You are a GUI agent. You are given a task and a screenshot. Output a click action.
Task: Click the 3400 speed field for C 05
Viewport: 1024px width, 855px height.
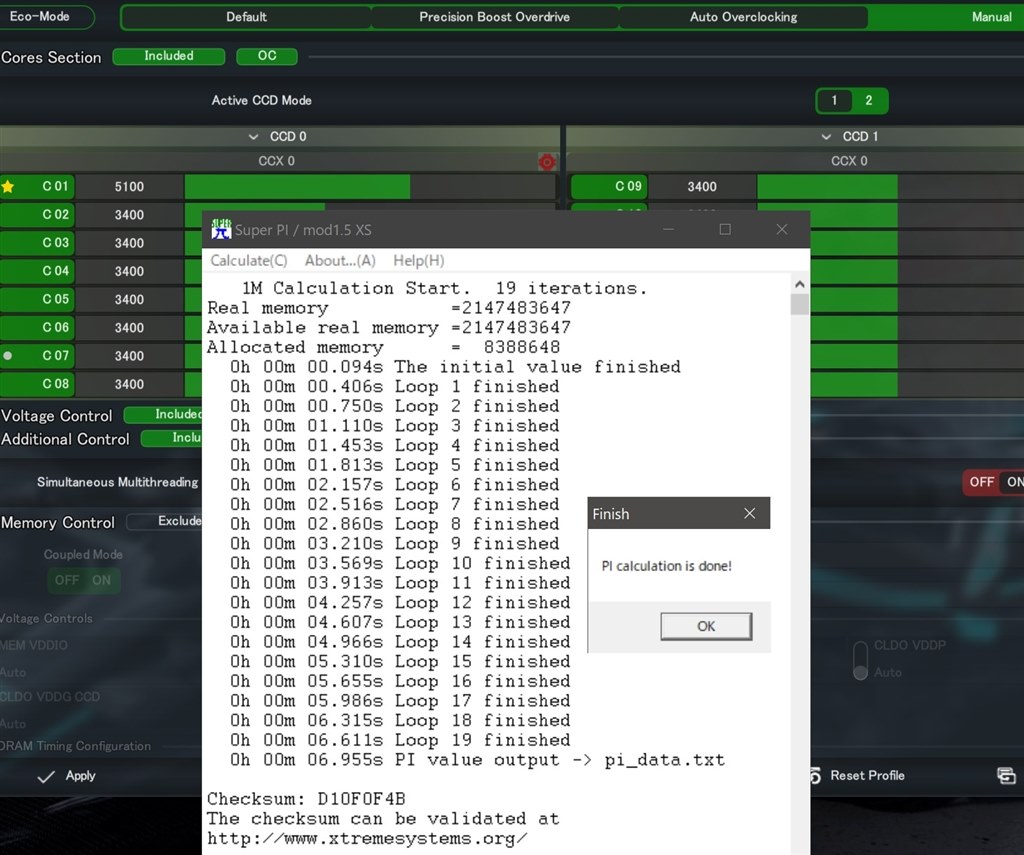pos(129,299)
